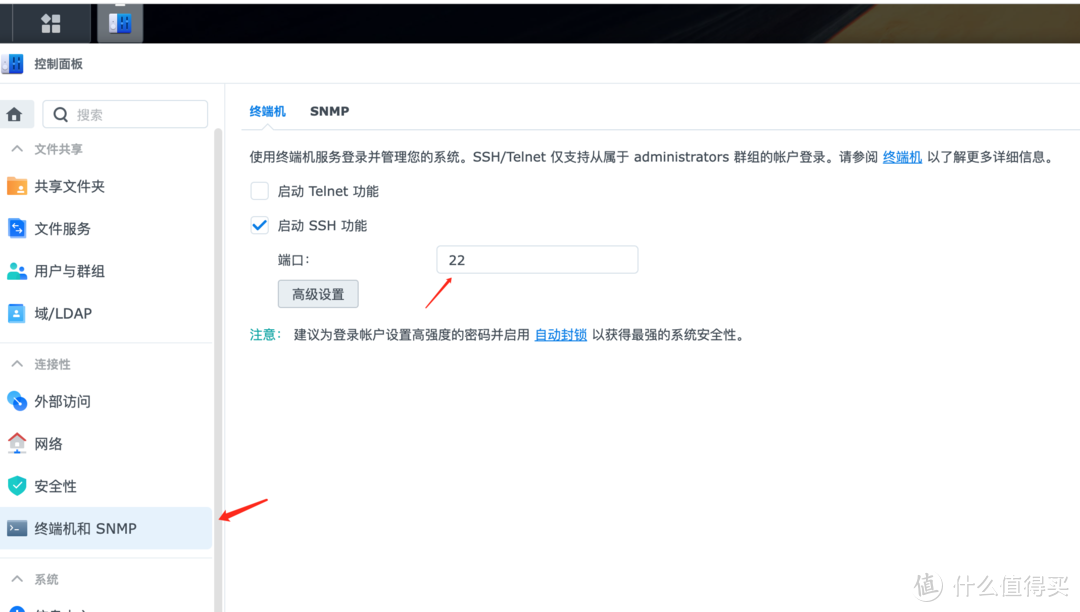Viewport: 1080px width, 612px height.
Task: Switch to the SNMP tab
Action: (329, 111)
